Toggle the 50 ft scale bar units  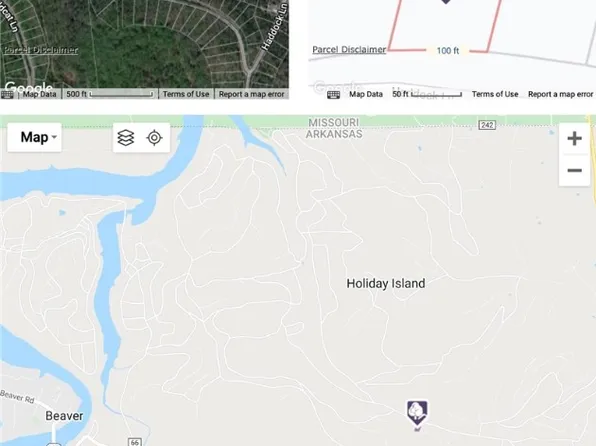(427, 94)
